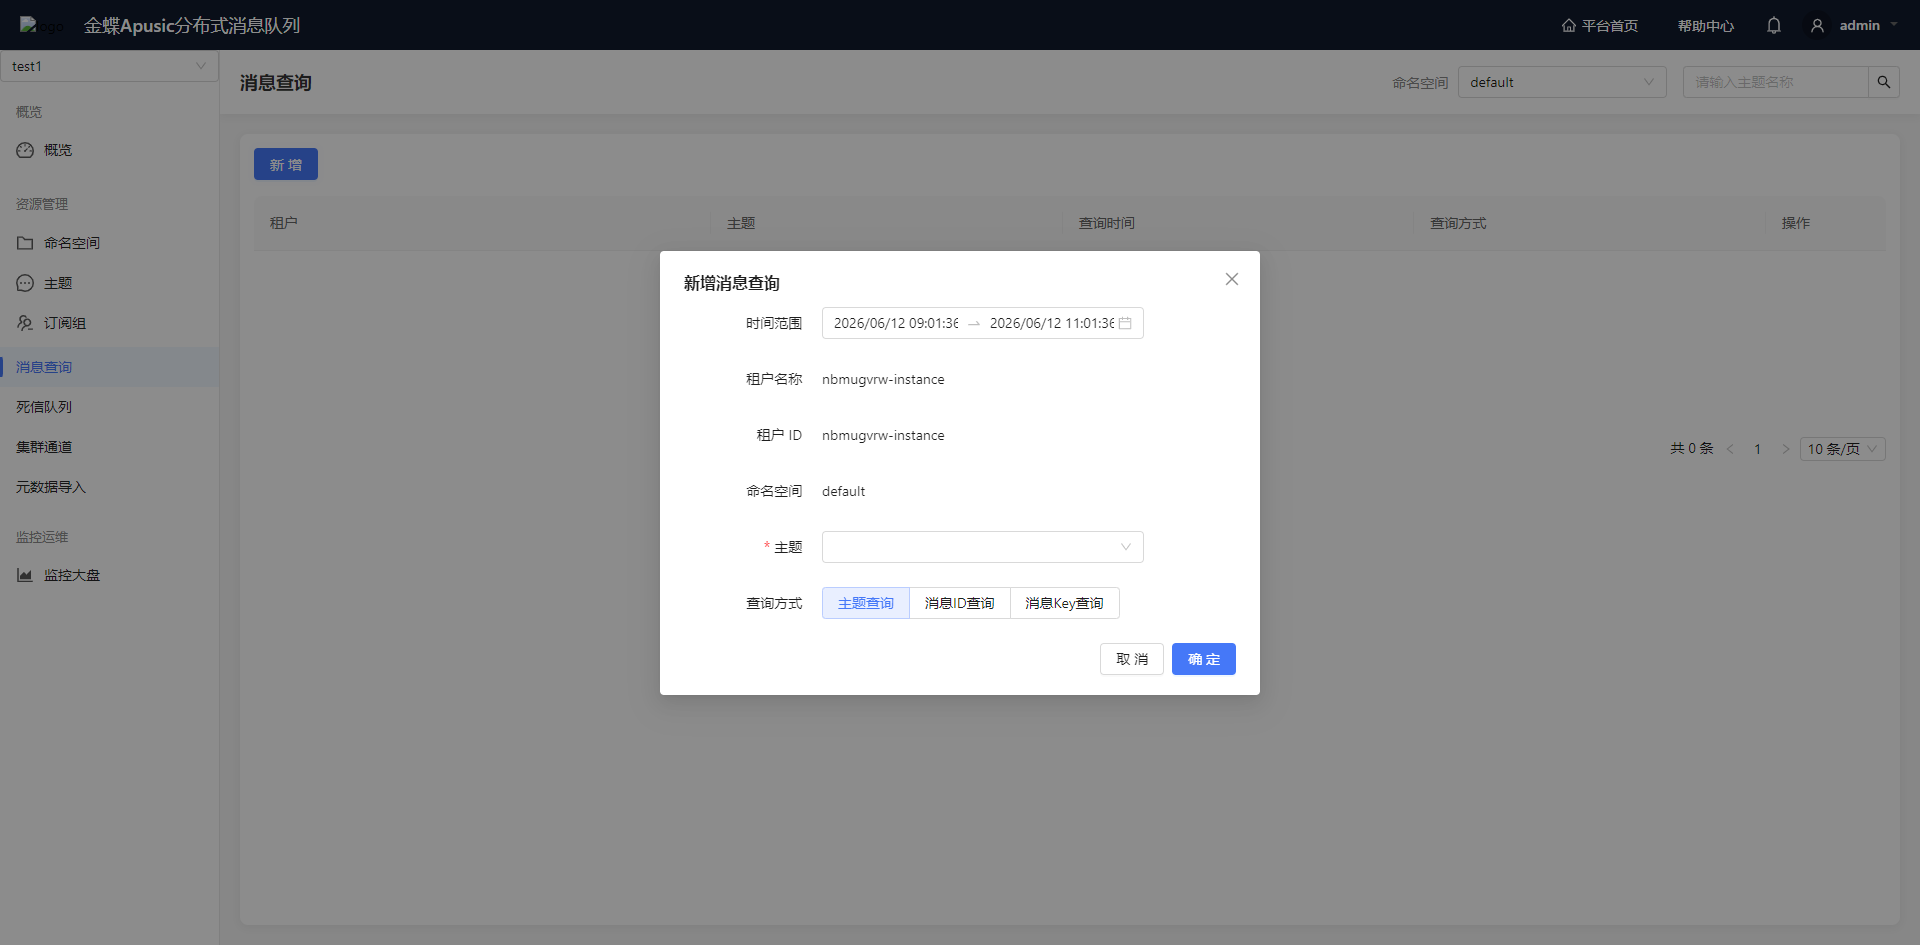Click the folder icon beside 命名空间
This screenshot has width=1920, height=945.
[x=25, y=243]
